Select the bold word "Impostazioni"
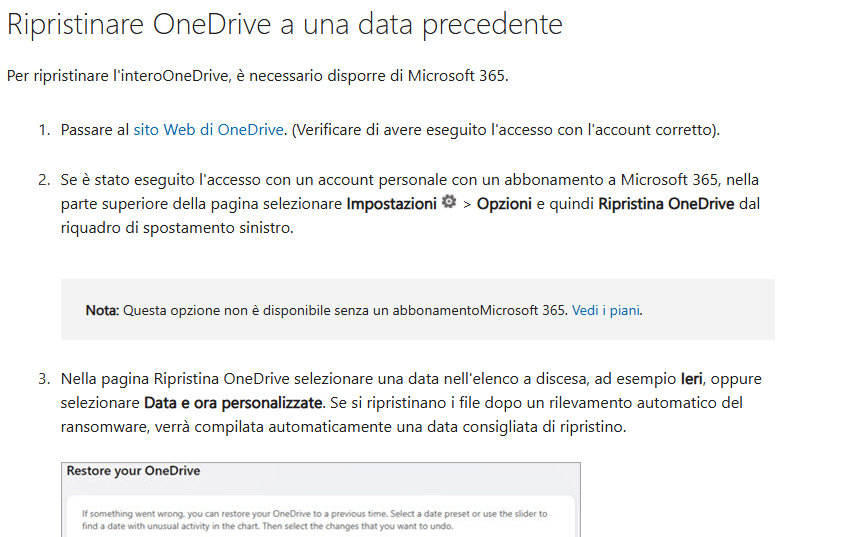 pos(391,204)
